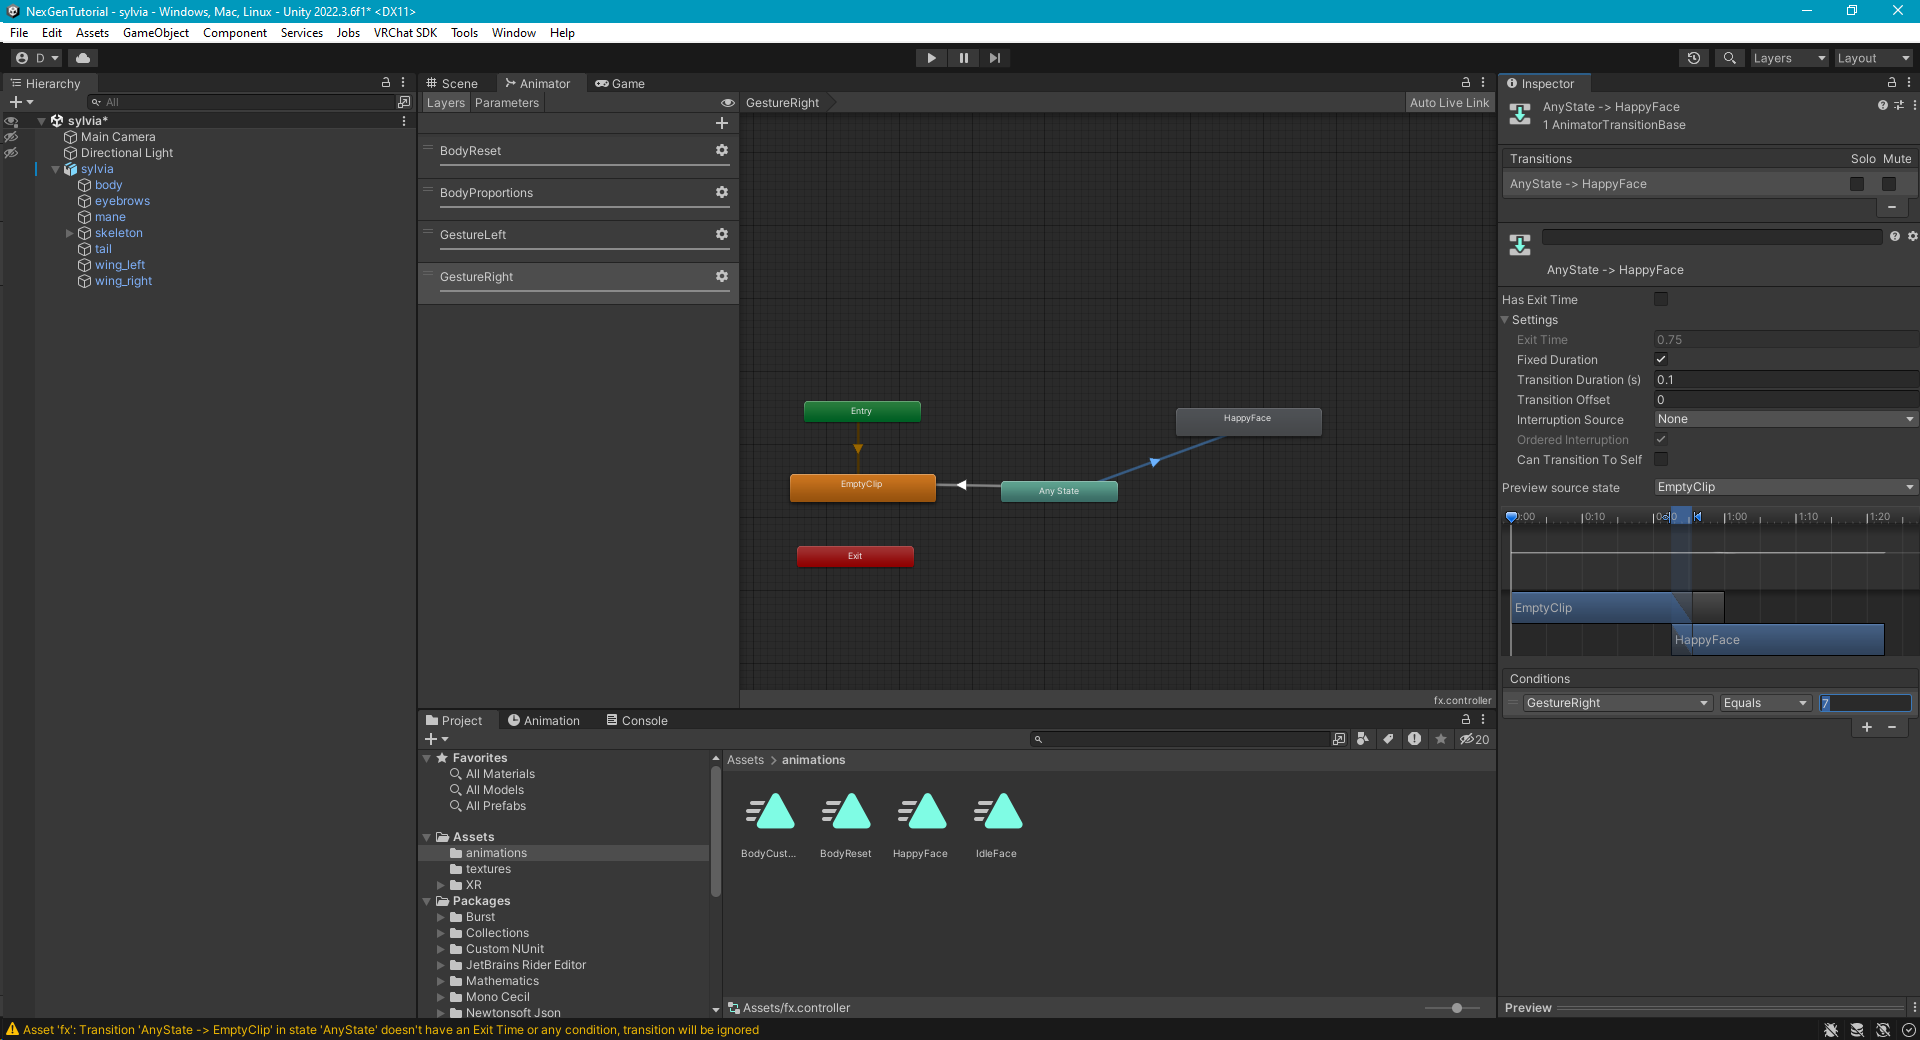Open transition preset selector icon
Viewport: 1920px width, 1040px height.
click(1899, 105)
